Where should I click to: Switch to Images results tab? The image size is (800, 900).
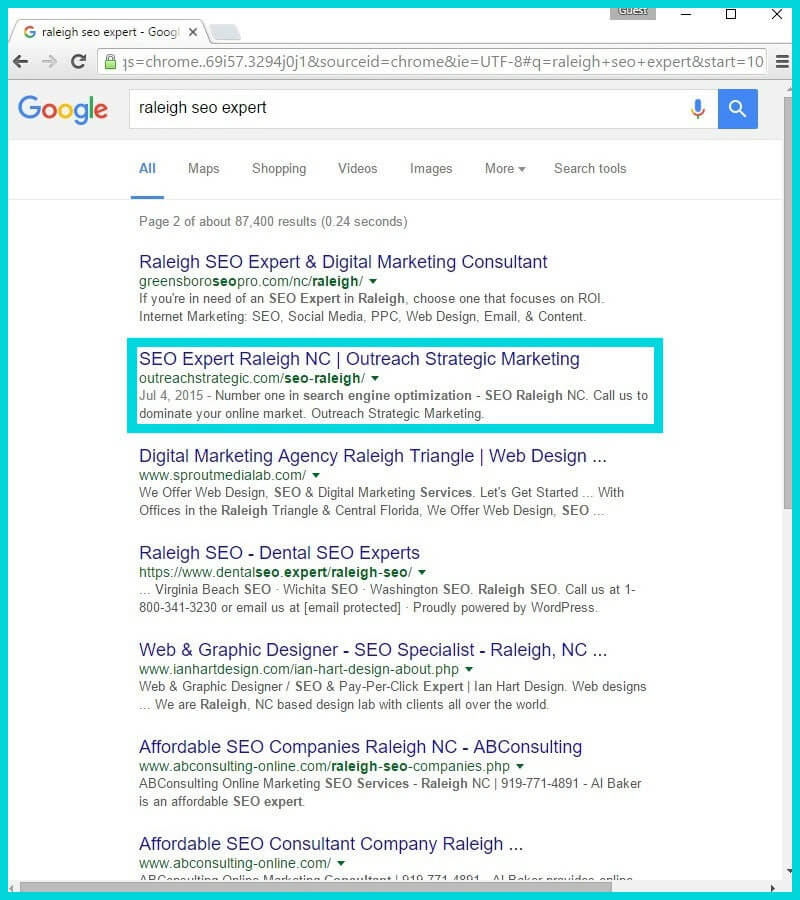tap(431, 169)
